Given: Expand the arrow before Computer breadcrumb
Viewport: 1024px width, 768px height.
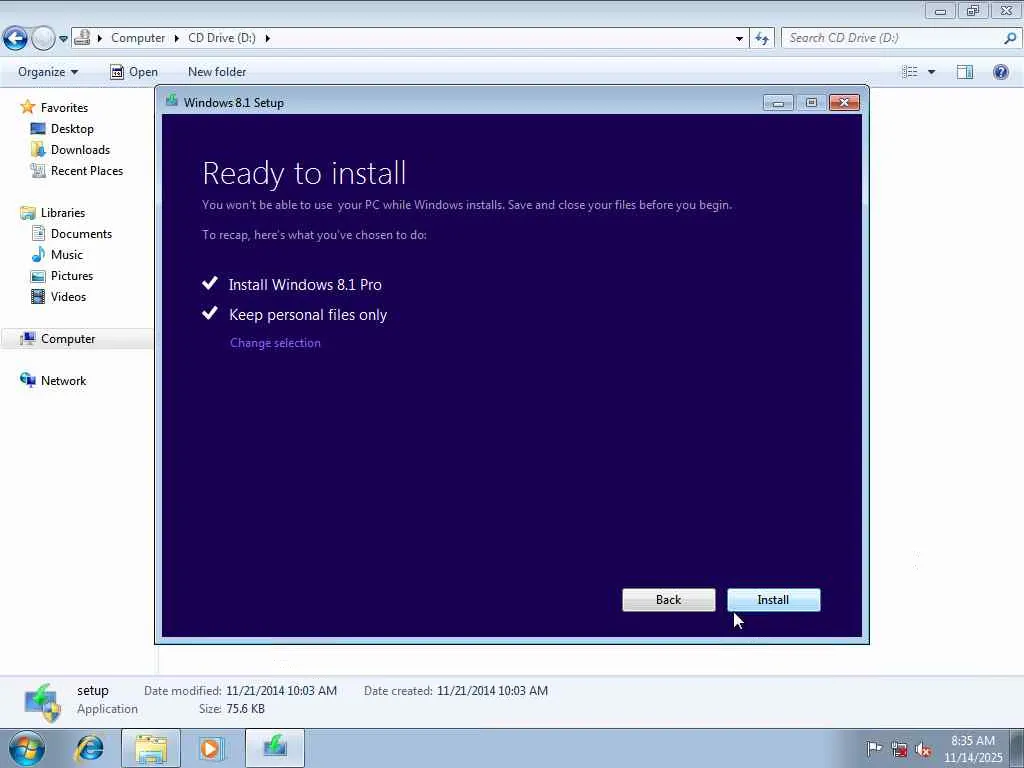Looking at the screenshot, I should pos(100,38).
